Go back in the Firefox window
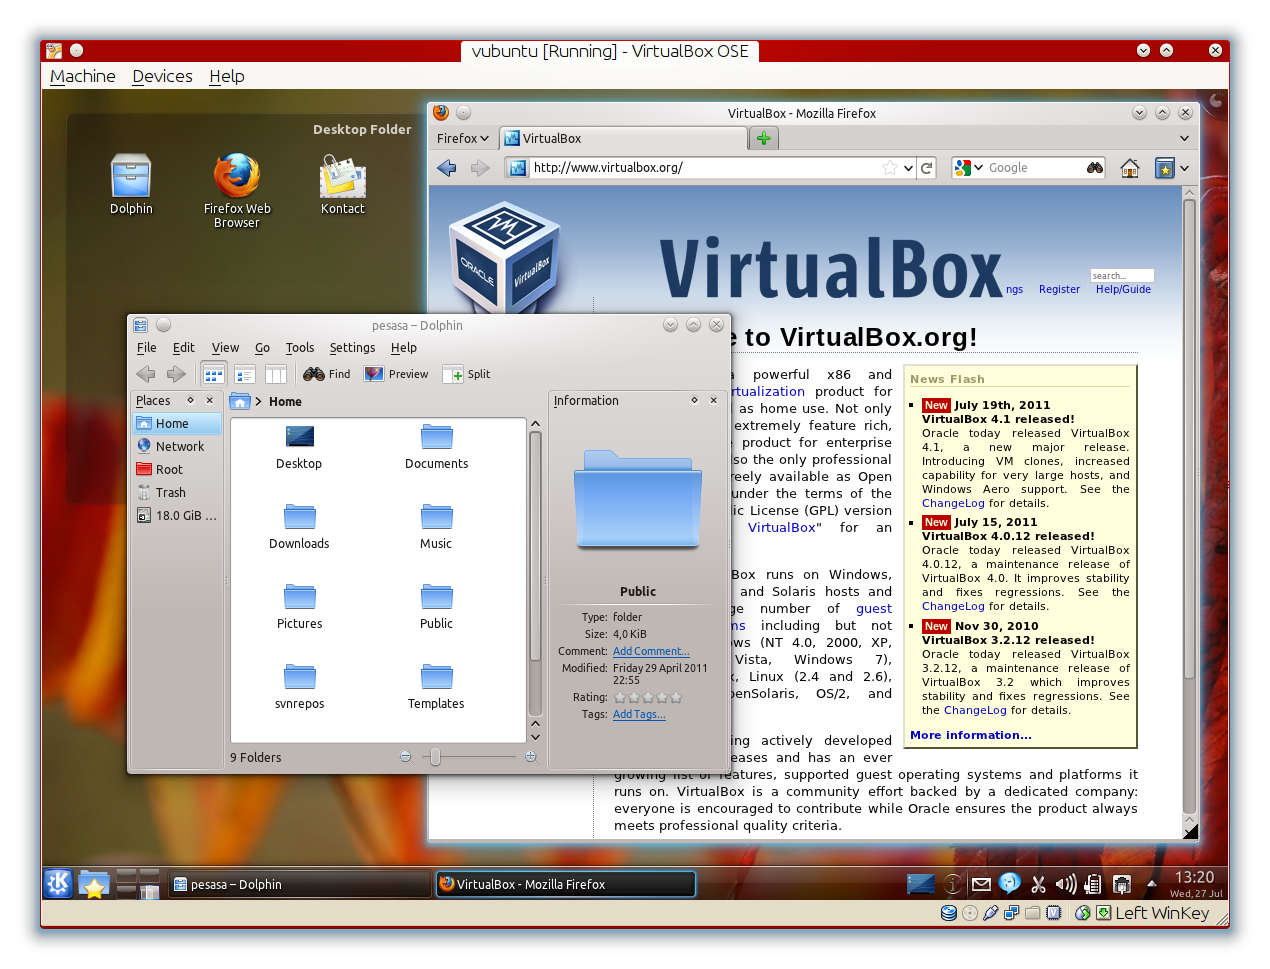 [447, 168]
